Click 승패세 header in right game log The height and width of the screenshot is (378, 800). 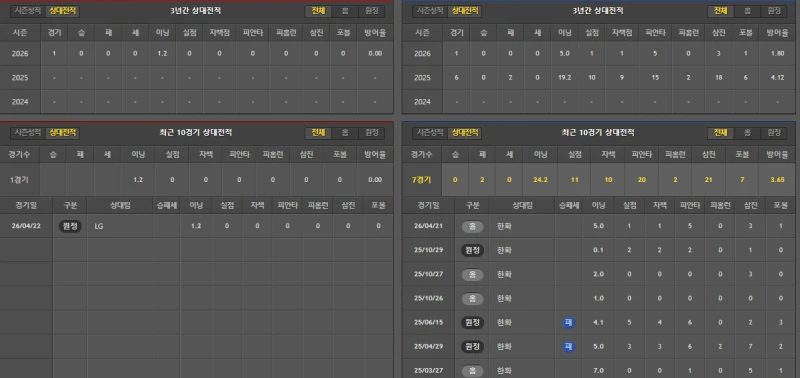[x=569, y=205]
